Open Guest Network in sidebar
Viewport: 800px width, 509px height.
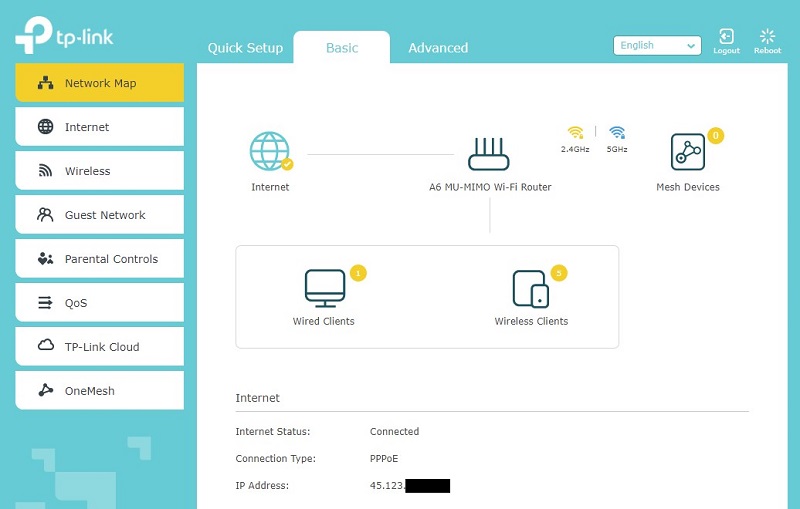[x=99, y=215]
